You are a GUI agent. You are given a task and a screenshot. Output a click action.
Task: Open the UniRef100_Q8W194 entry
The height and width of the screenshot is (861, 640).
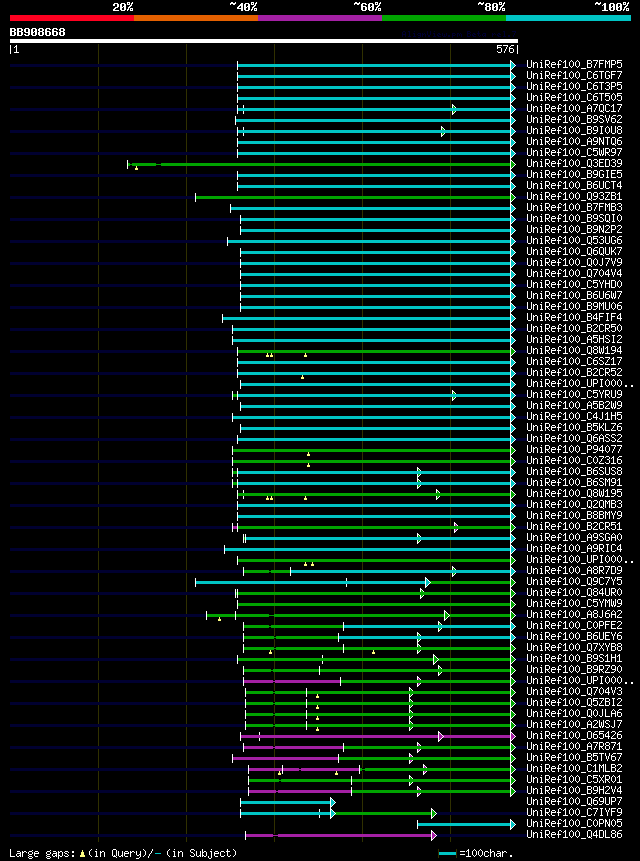tap(574, 350)
